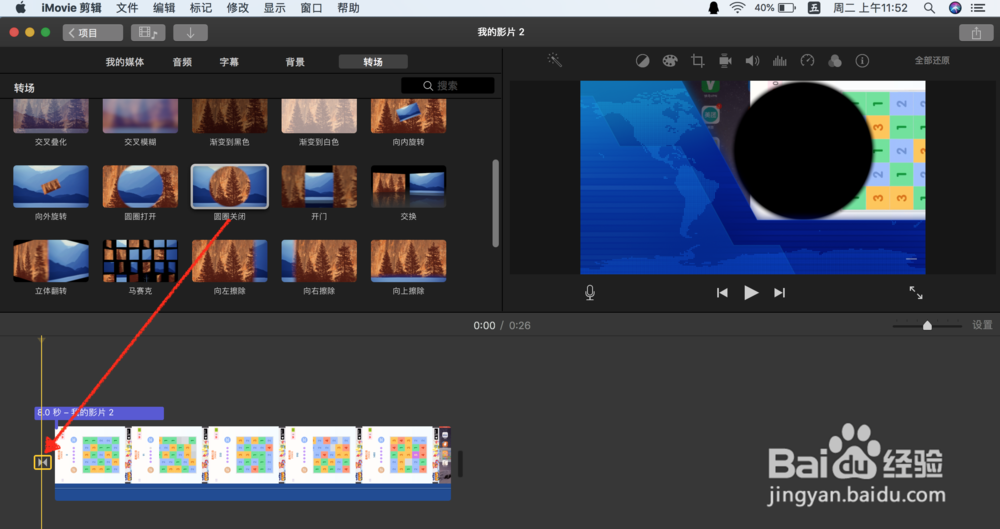This screenshot has width=1000, height=529.
Task: Play the movie preview
Action: point(751,292)
